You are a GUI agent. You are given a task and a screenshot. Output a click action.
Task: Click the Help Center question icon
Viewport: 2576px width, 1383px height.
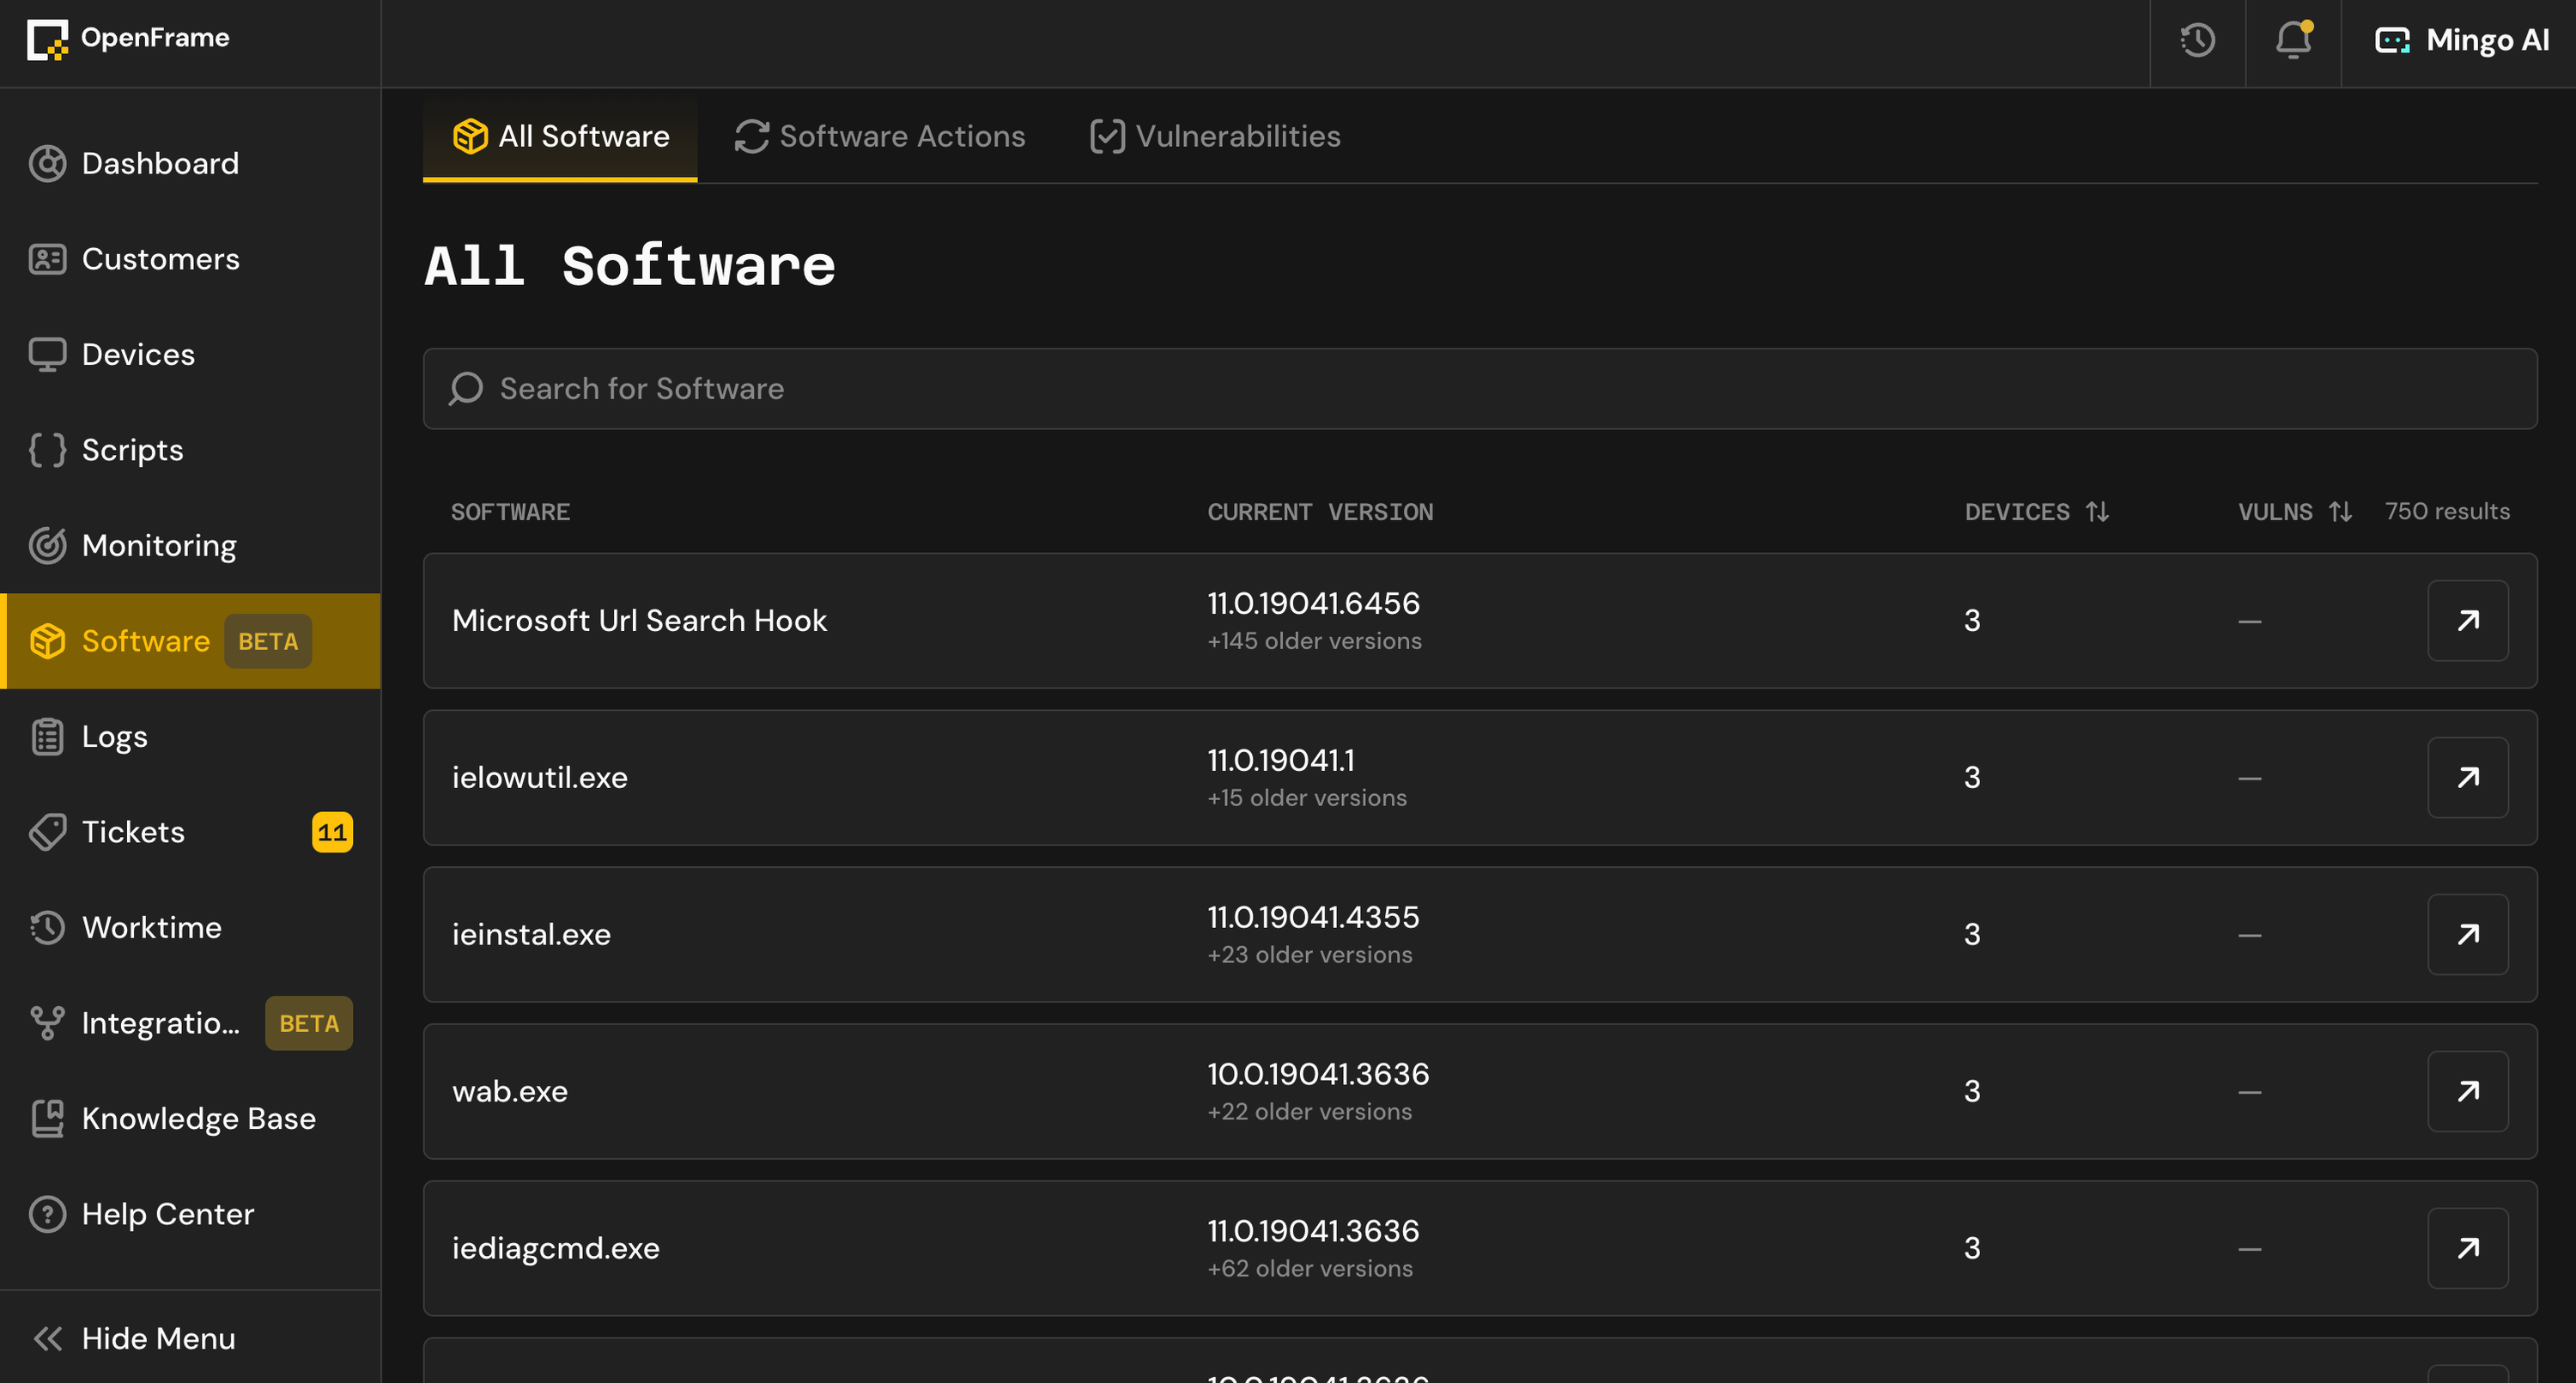pos(47,1214)
